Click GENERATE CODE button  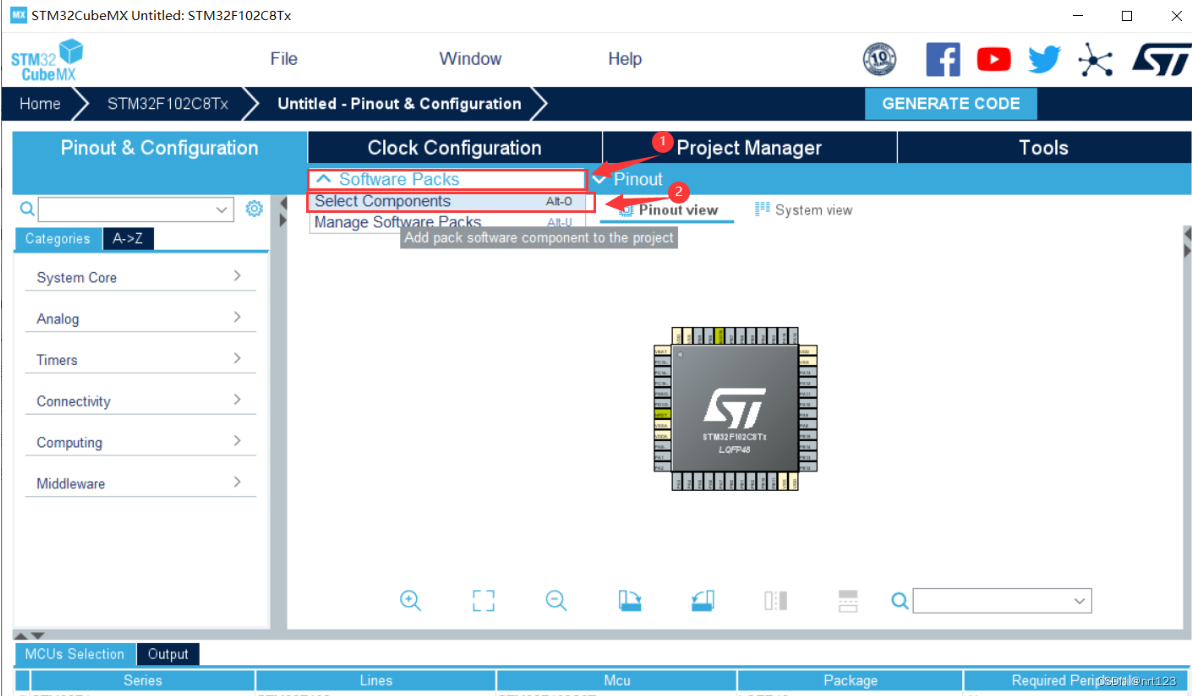(951, 103)
